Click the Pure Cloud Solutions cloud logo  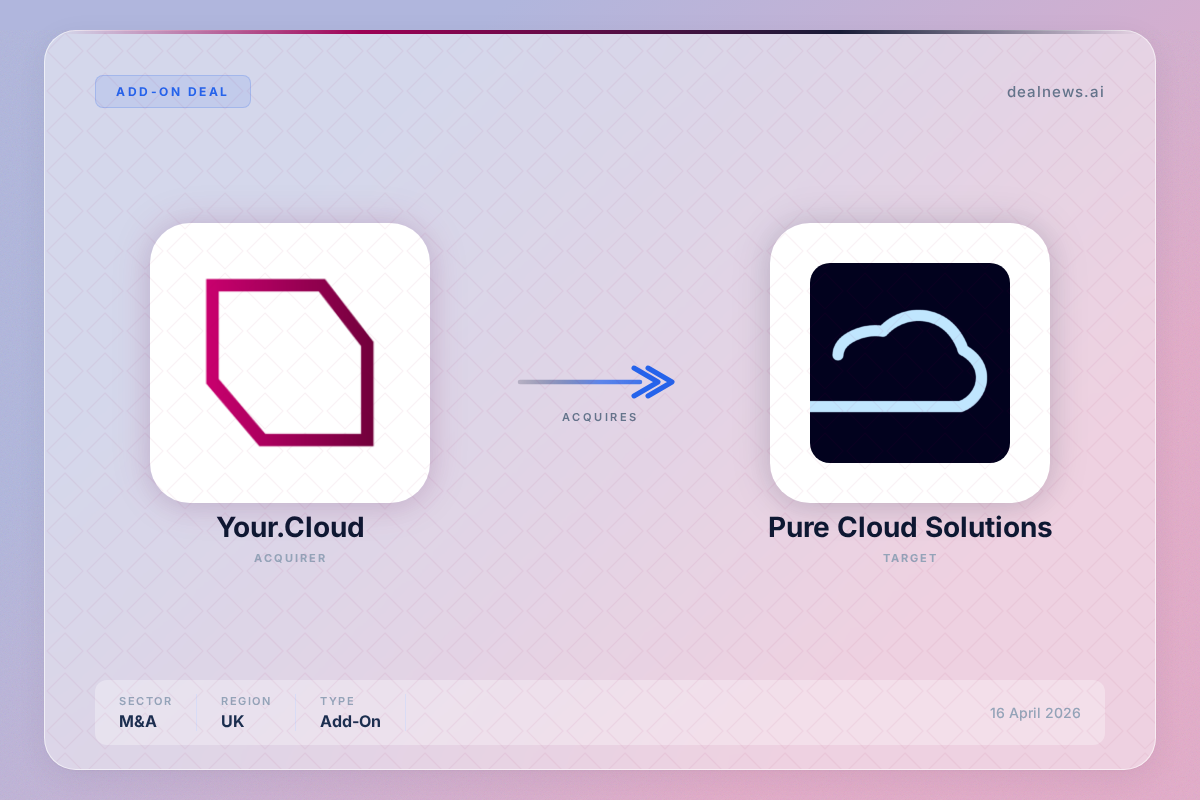click(909, 362)
